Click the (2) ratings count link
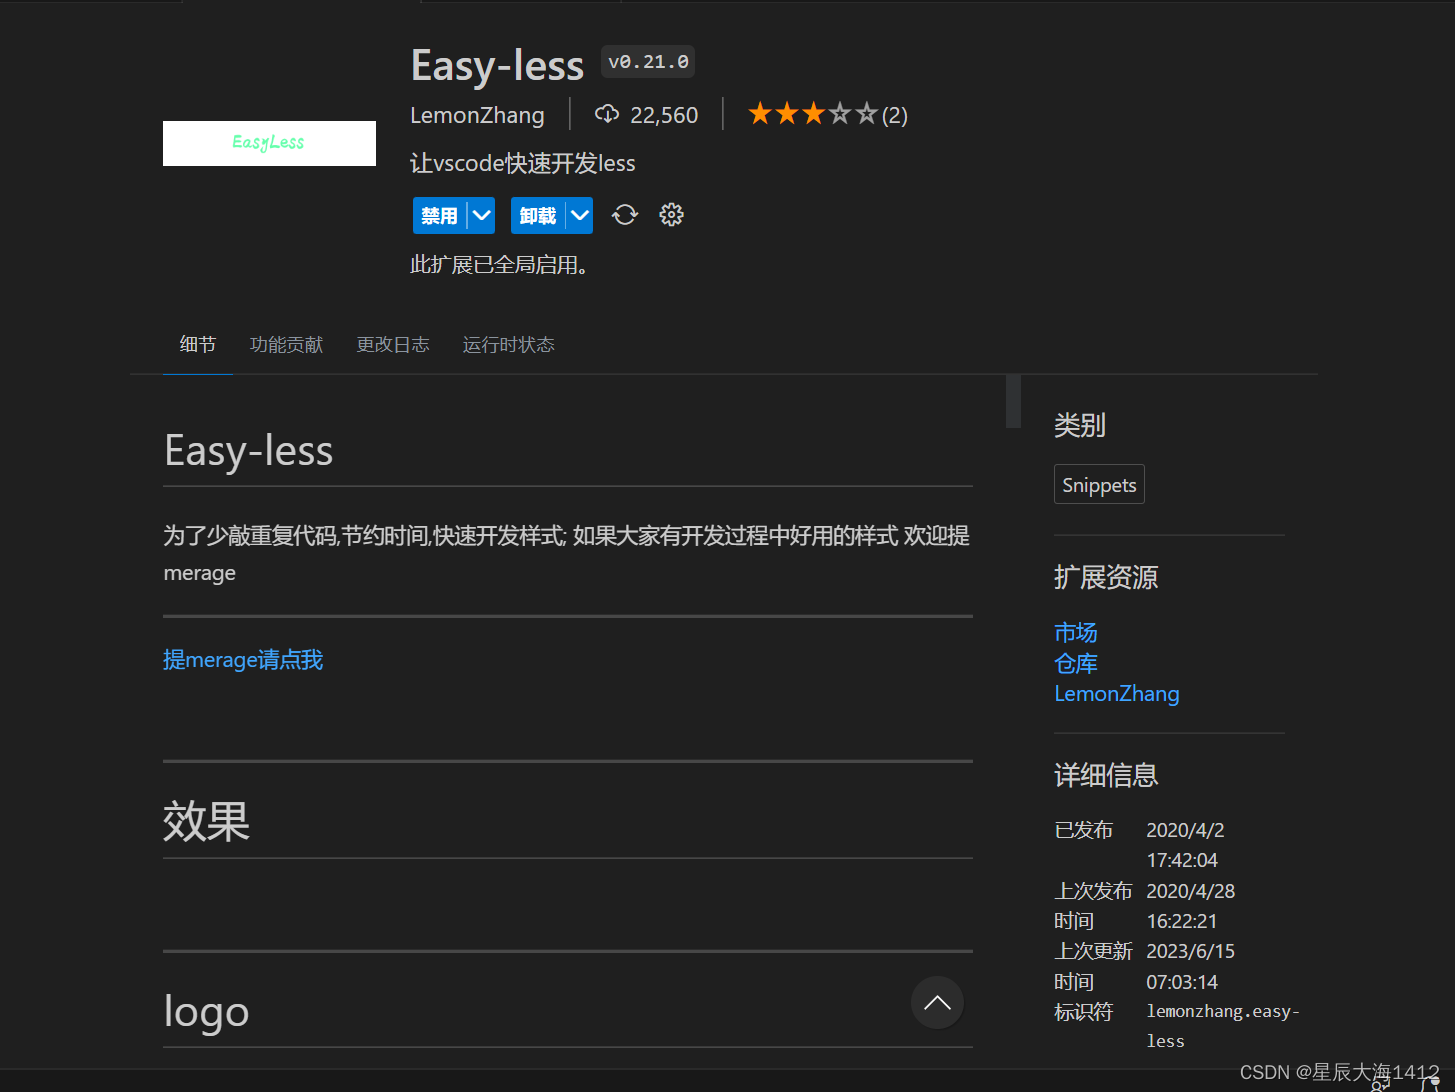The height and width of the screenshot is (1092, 1455). pyautogui.click(x=895, y=115)
